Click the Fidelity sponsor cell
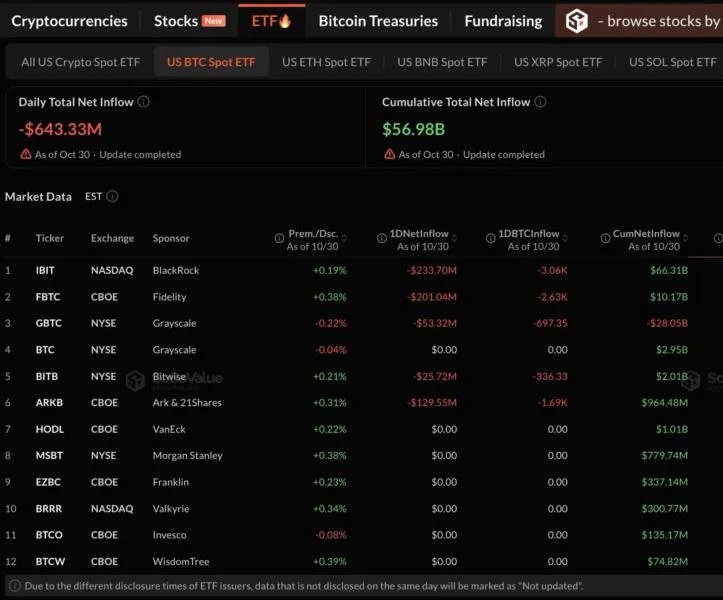Viewport: 723px width, 600px height. pos(169,297)
